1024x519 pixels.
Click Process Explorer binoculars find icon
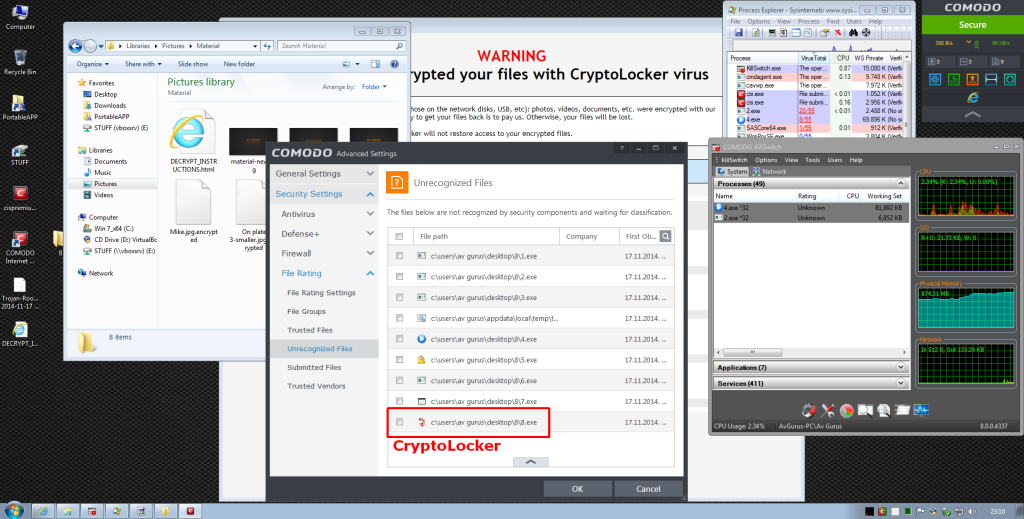(x=853, y=32)
